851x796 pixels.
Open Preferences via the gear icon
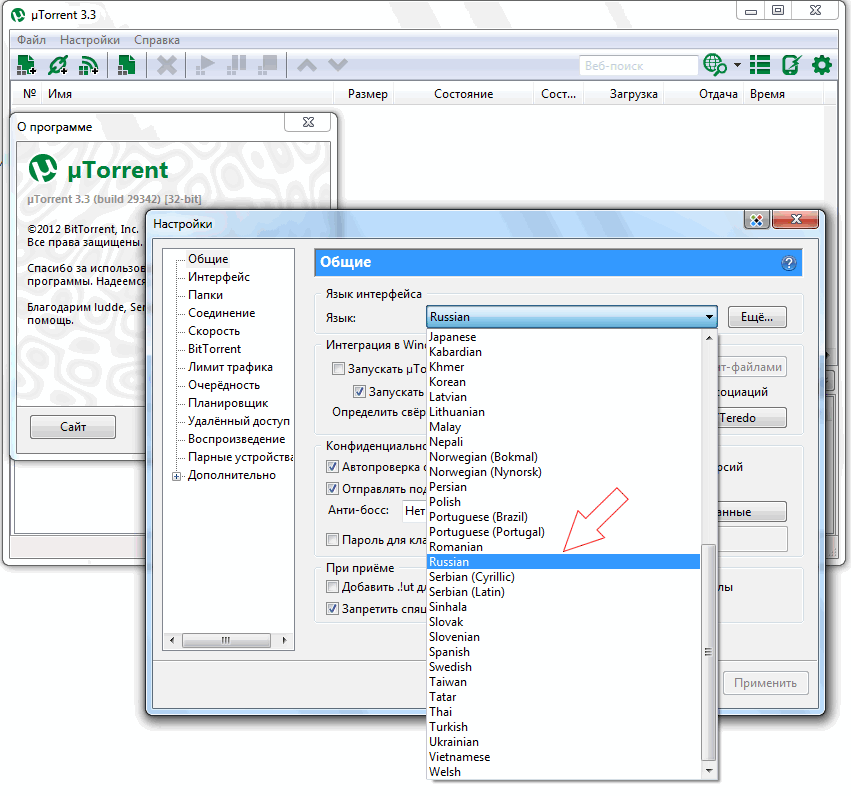click(822, 65)
